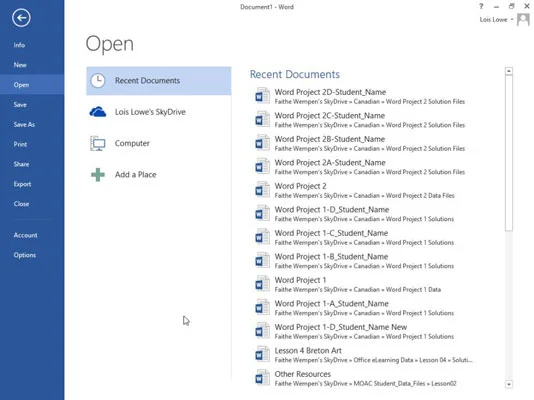Select the Recent Documents clock icon
Image resolution: width=534 pixels, height=400 pixels.
tap(98, 81)
